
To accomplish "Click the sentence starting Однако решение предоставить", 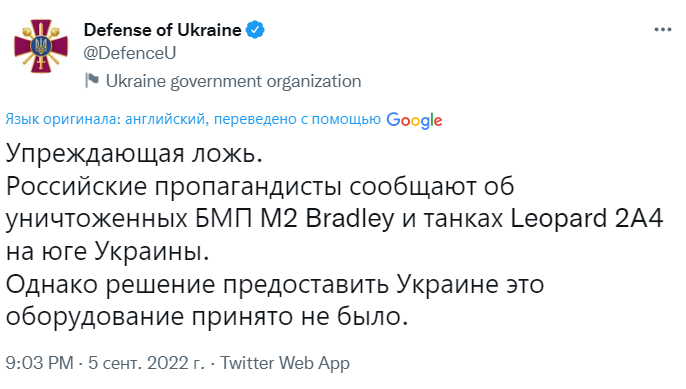I will [274, 300].
